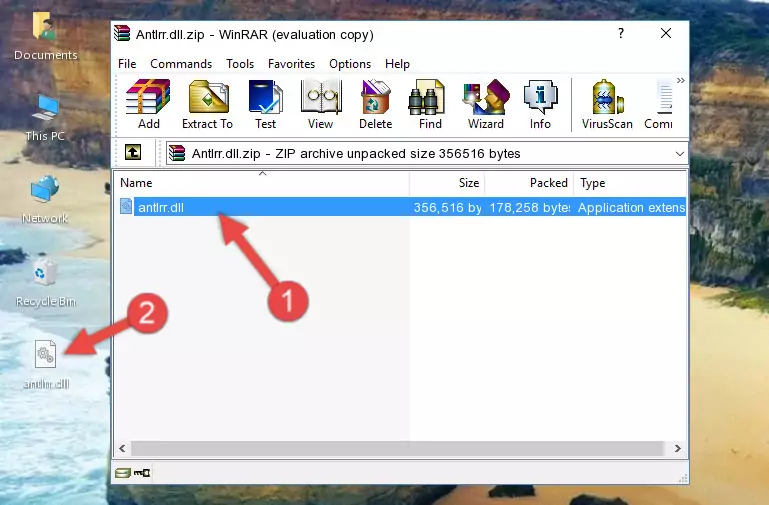Open the Help menu
769x505 pixels.
pos(397,64)
